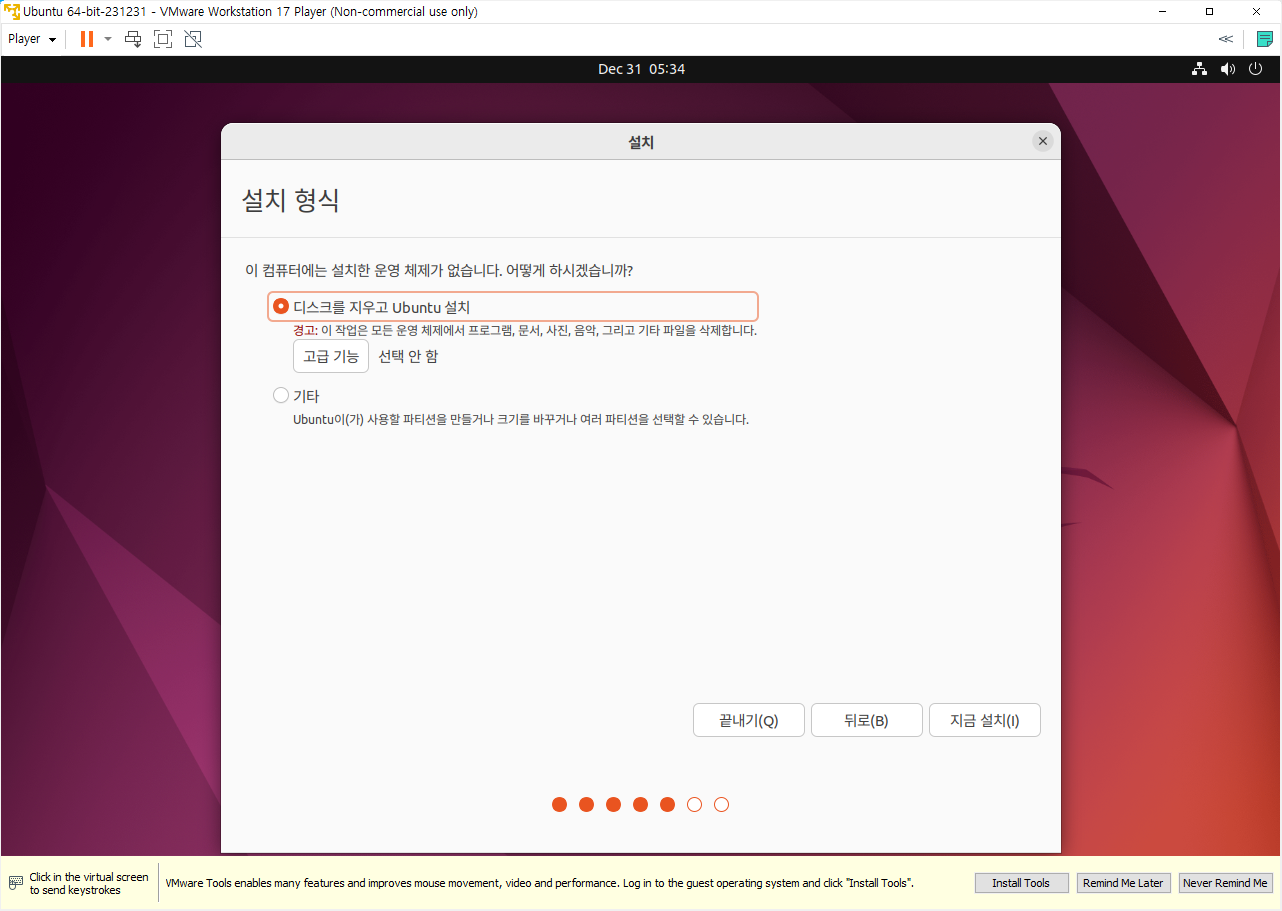Image resolution: width=1282 pixels, height=911 pixels.
Task: Pause the virtual machine from the toolbar
Action: pyautogui.click(x=87, y=39)
